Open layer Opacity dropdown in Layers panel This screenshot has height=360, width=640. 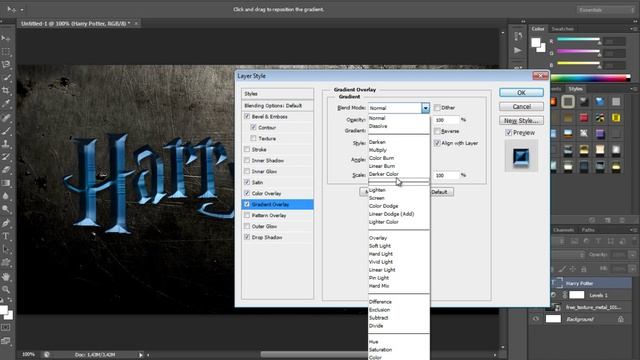tap(632, 255)
